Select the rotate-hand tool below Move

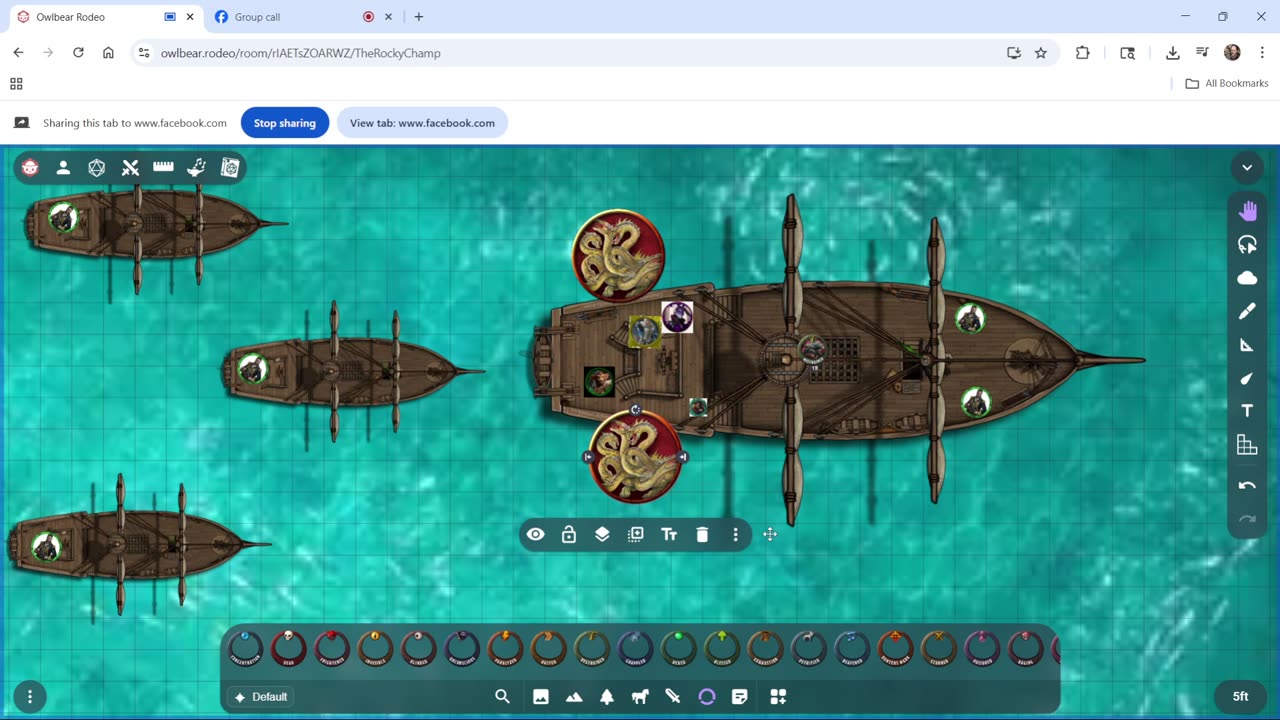(x=1247, y=245)
